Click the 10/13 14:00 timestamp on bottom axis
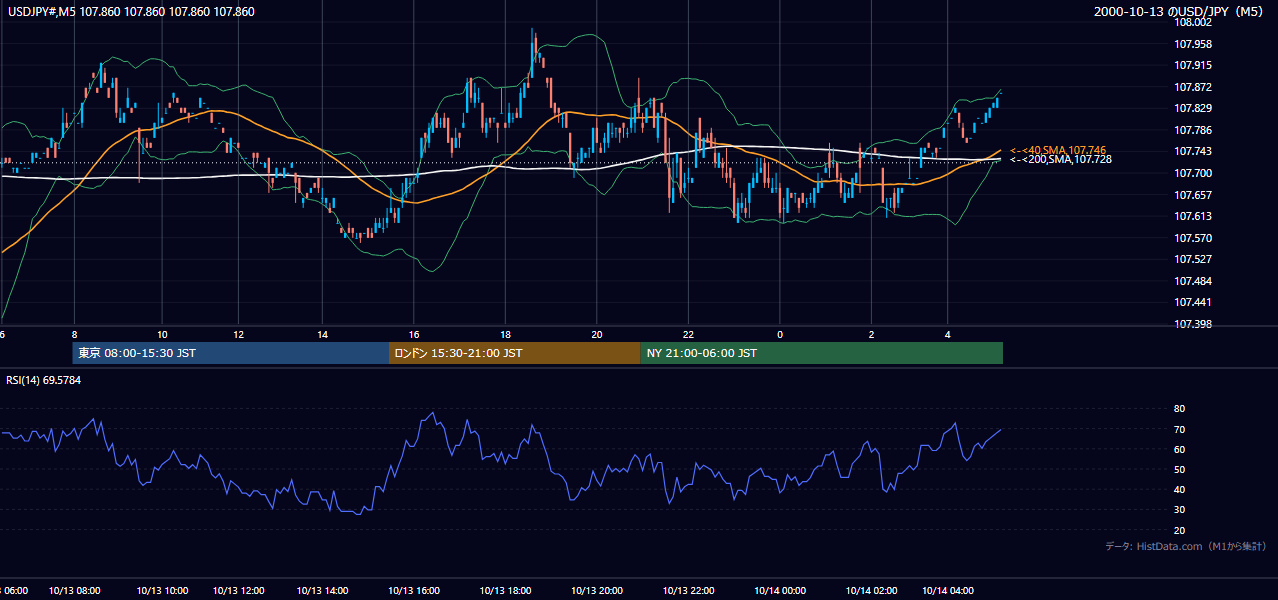Screen dimensions: 1278x600 323,591
